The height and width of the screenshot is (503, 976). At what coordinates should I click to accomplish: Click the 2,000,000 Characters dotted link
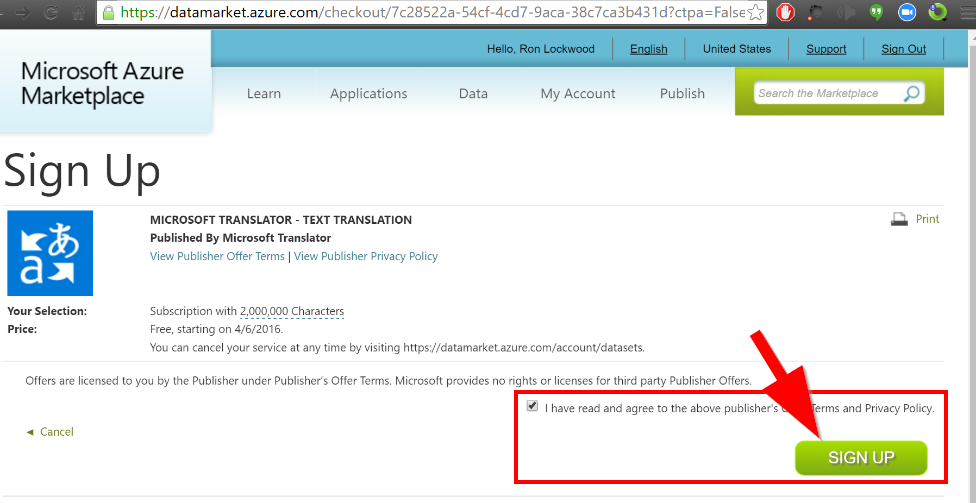click(x=292, y=311)
